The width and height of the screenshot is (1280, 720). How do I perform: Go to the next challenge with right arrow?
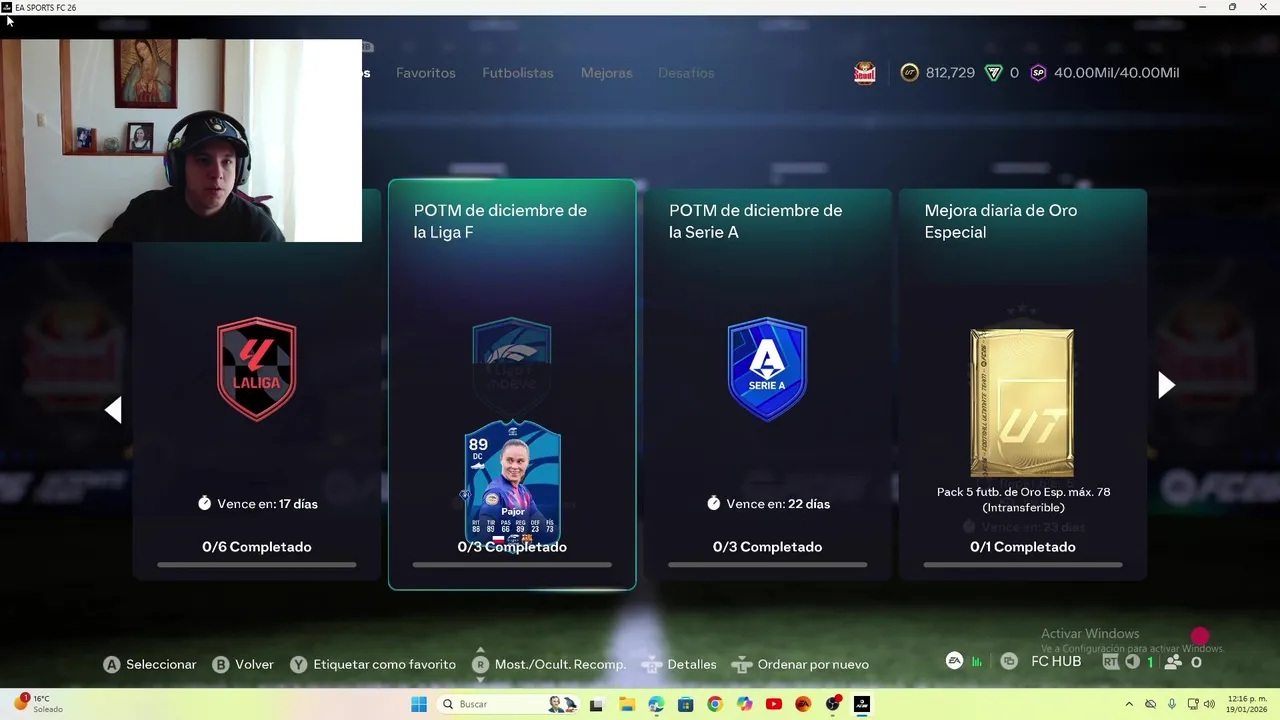(x=1166, y=385)
